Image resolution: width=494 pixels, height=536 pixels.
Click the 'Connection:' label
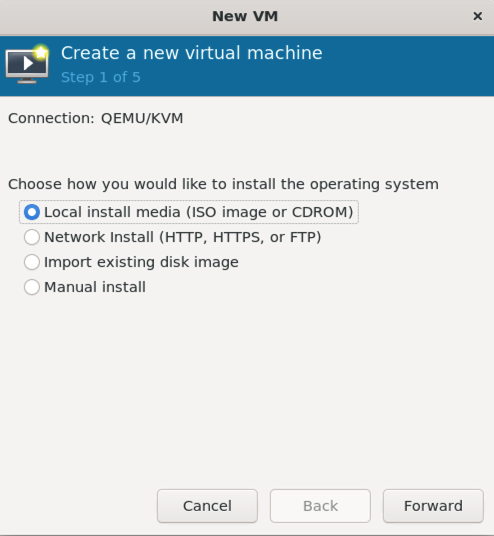tap(51, 118)
